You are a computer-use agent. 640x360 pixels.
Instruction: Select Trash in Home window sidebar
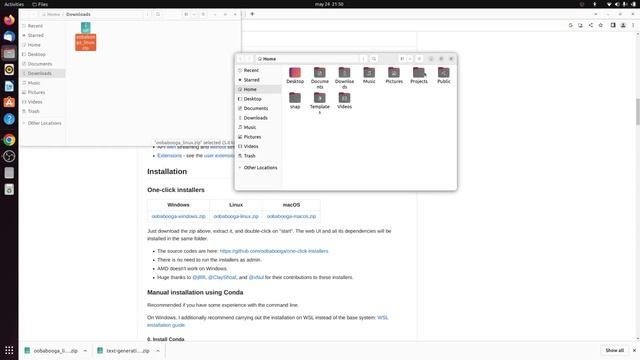point(258,156)
